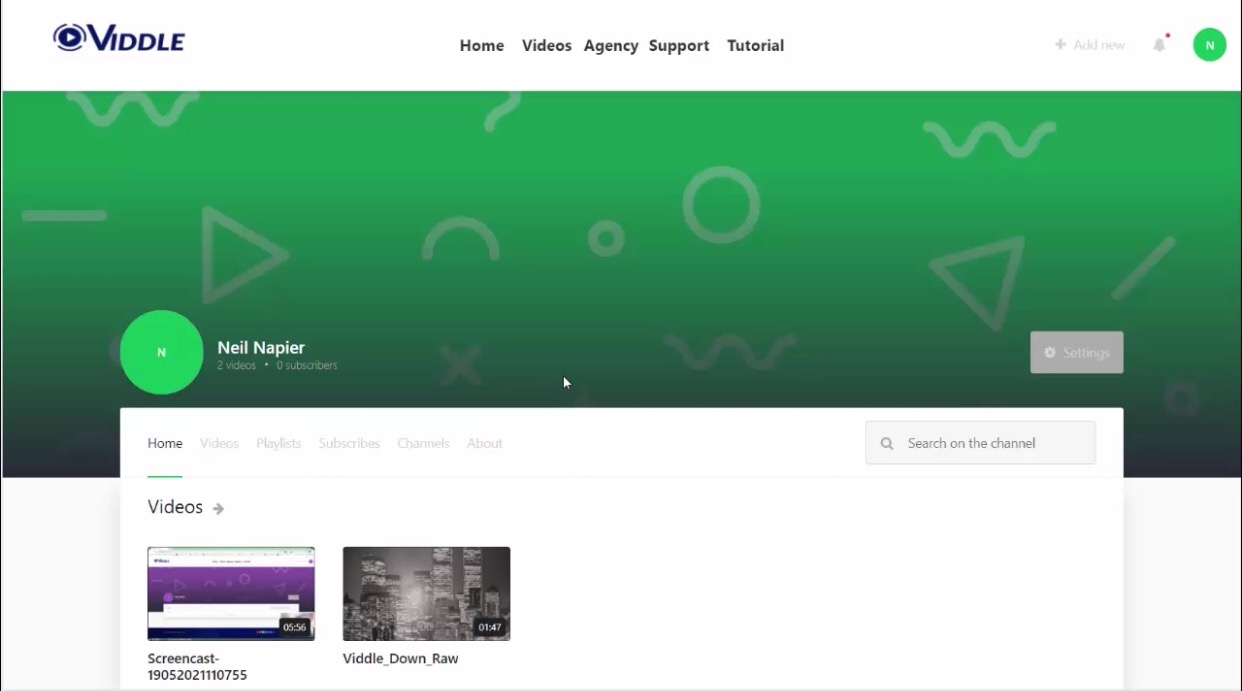Screen dimensions: 1242x691
Task: Click the Add new button label
Action: [1099, 45]
